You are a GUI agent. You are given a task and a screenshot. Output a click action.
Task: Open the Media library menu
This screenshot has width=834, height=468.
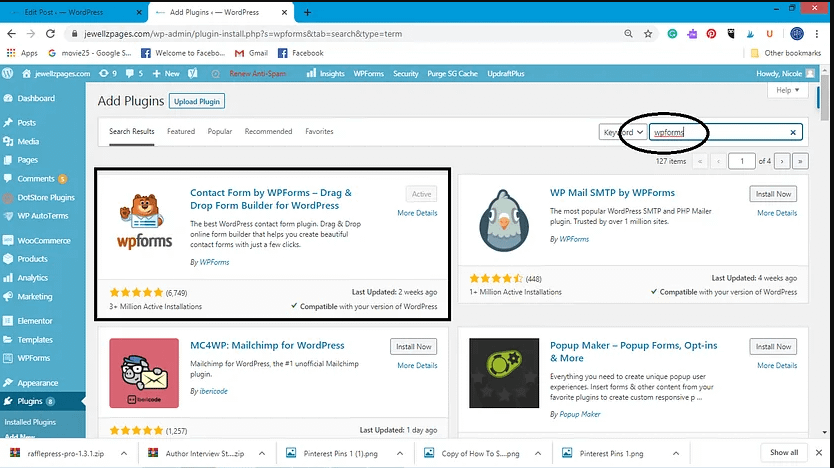28,141
